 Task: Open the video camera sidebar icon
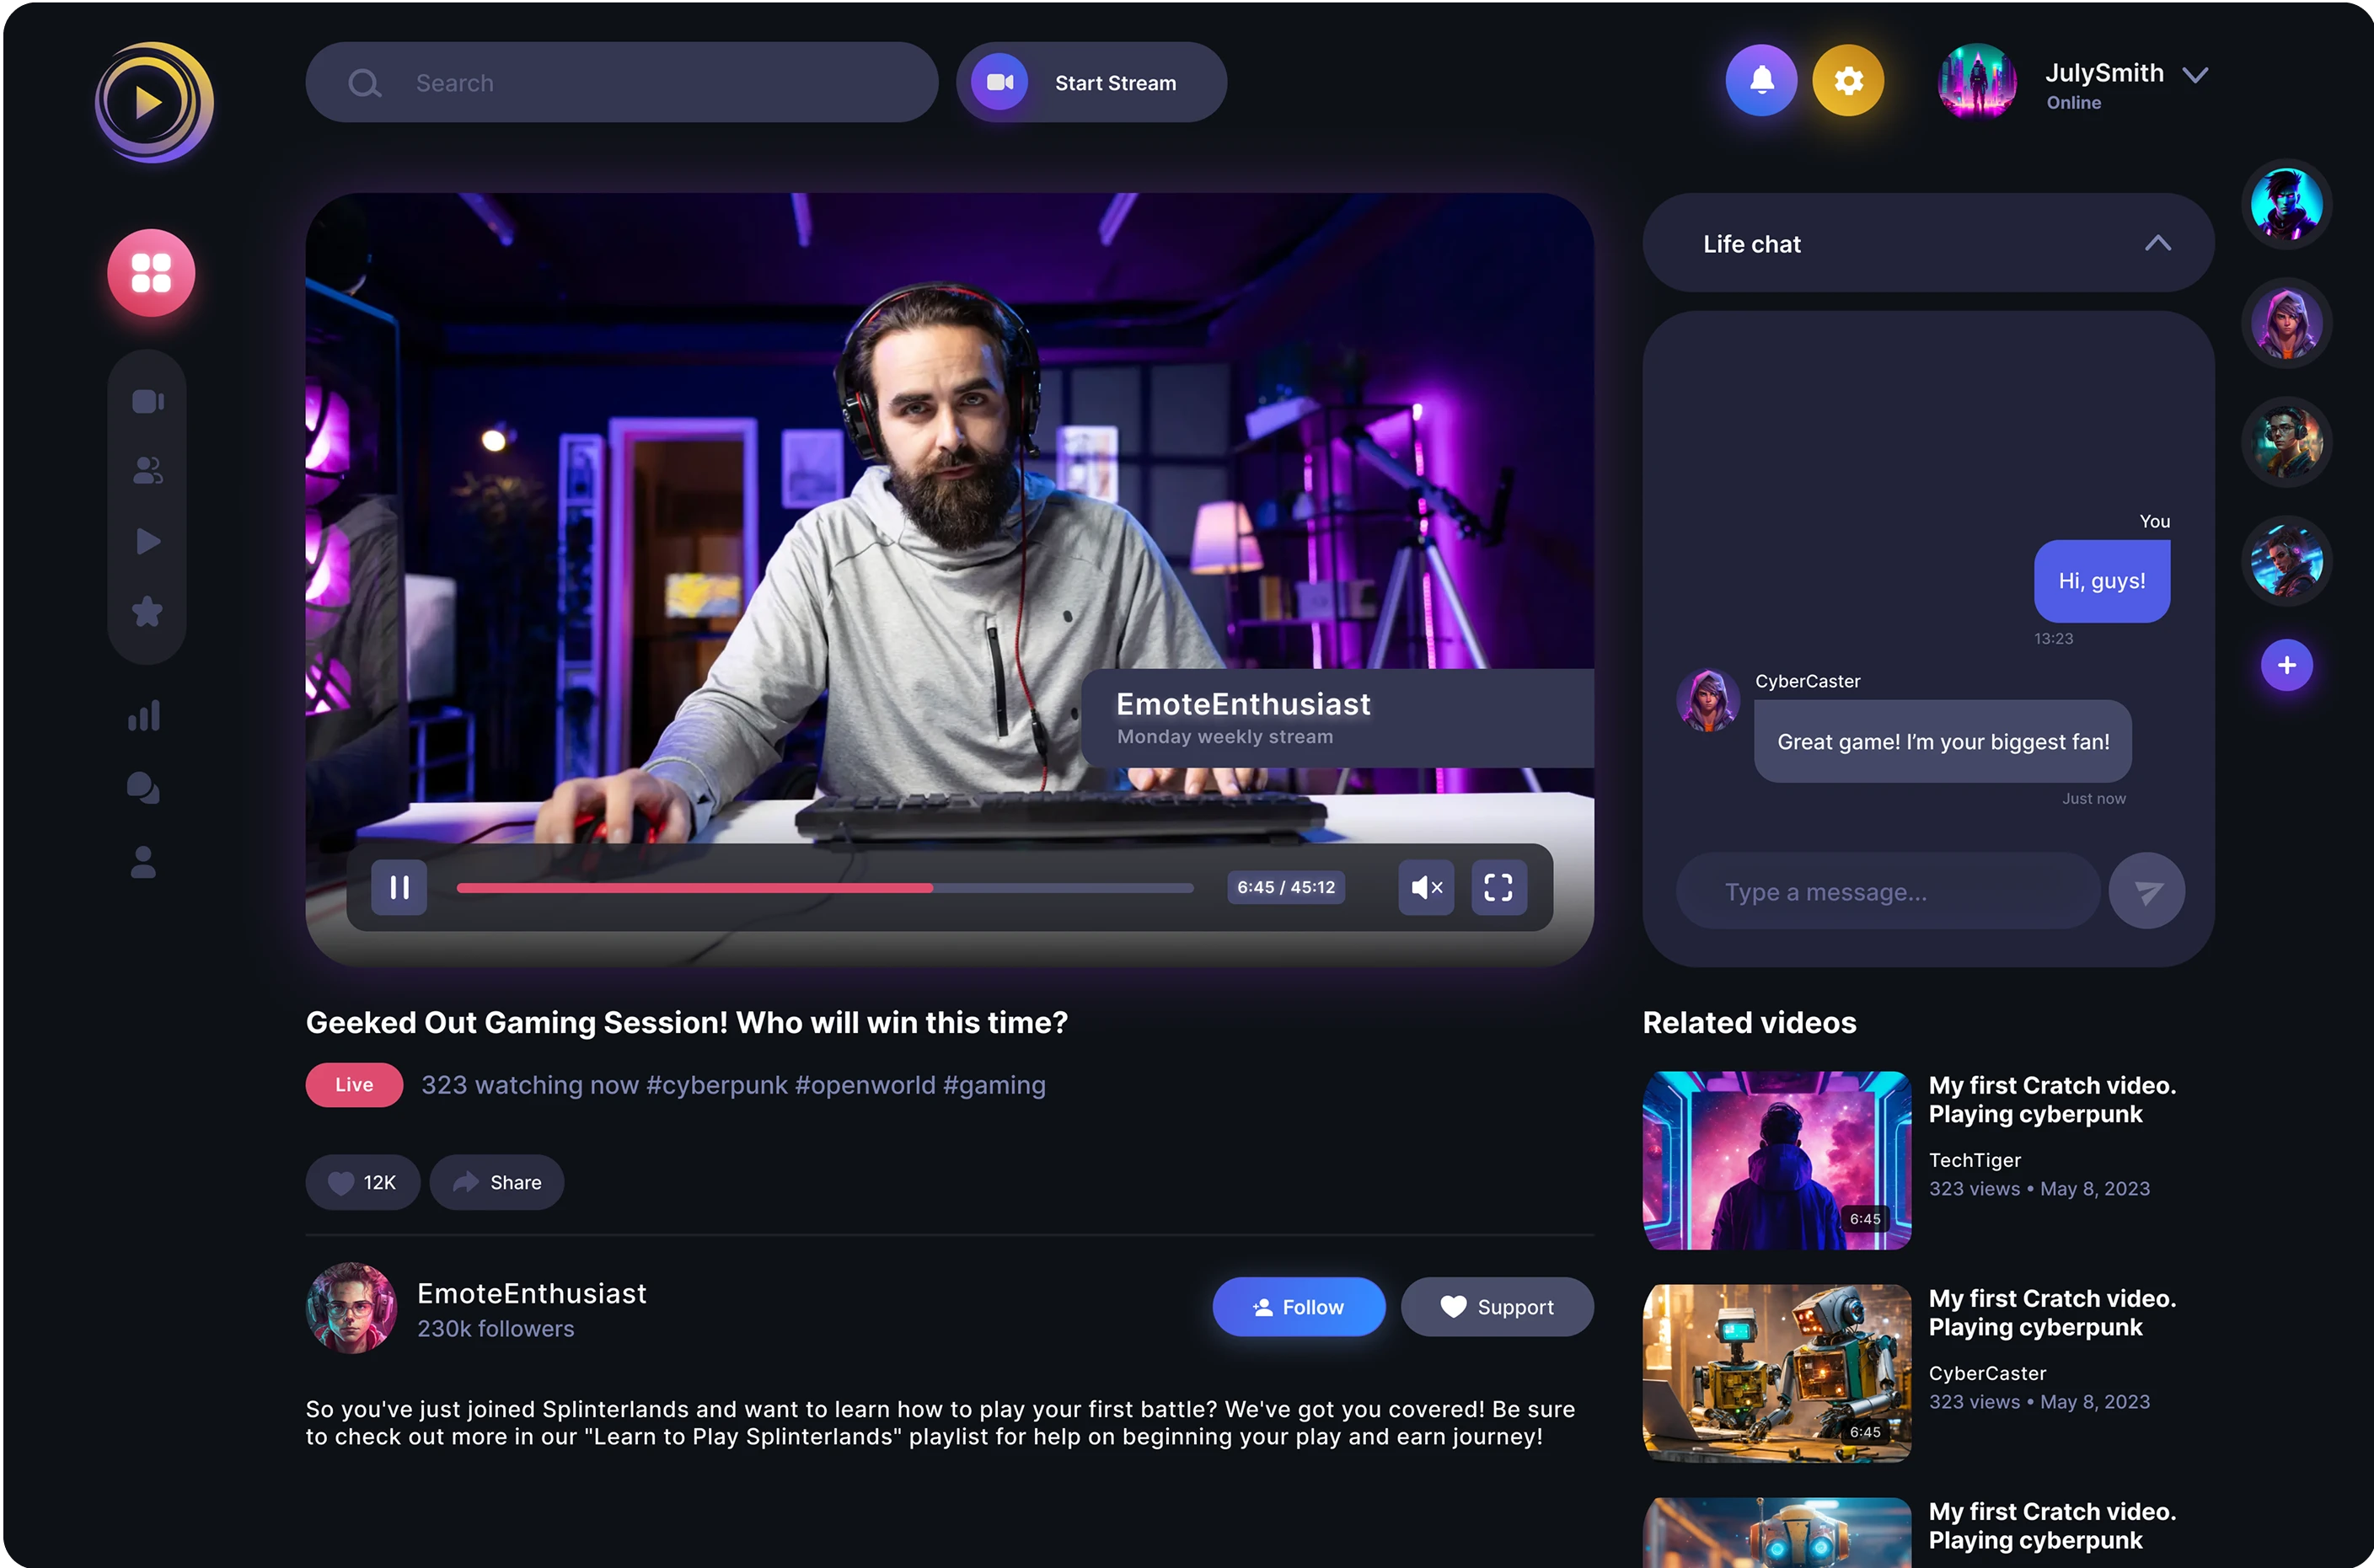[x=148, y=401]
